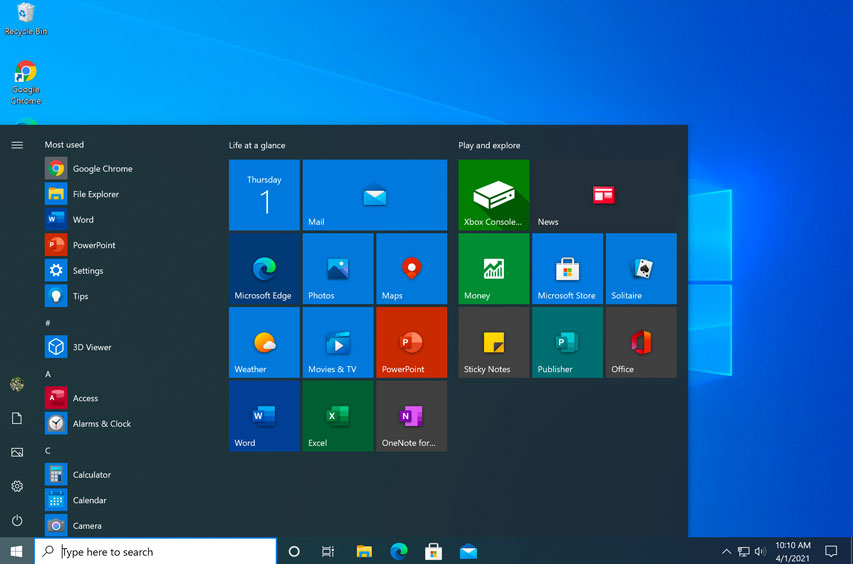Open 3D Viewer from the app list
Viewport: 853px width, 564px height.
click(x=92, y=347)
